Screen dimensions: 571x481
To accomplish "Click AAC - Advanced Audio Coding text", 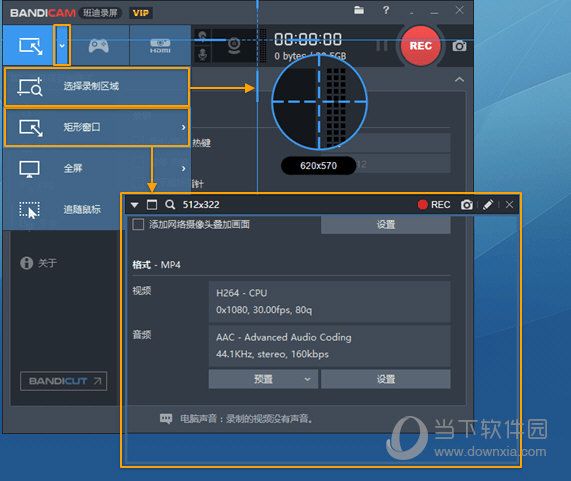I will (x=284, y=337).
